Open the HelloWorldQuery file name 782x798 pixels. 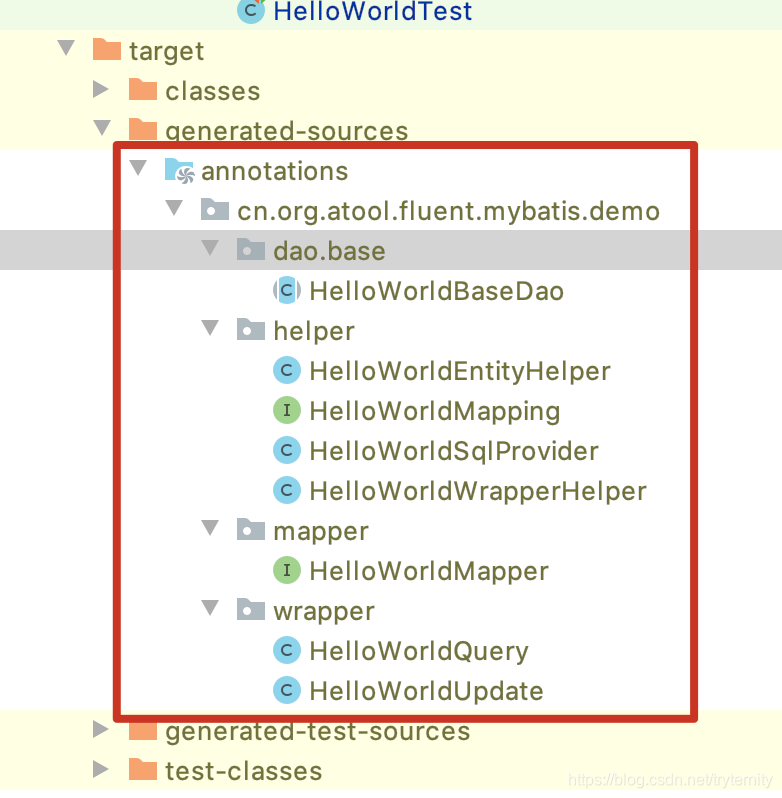coord(419,651)
